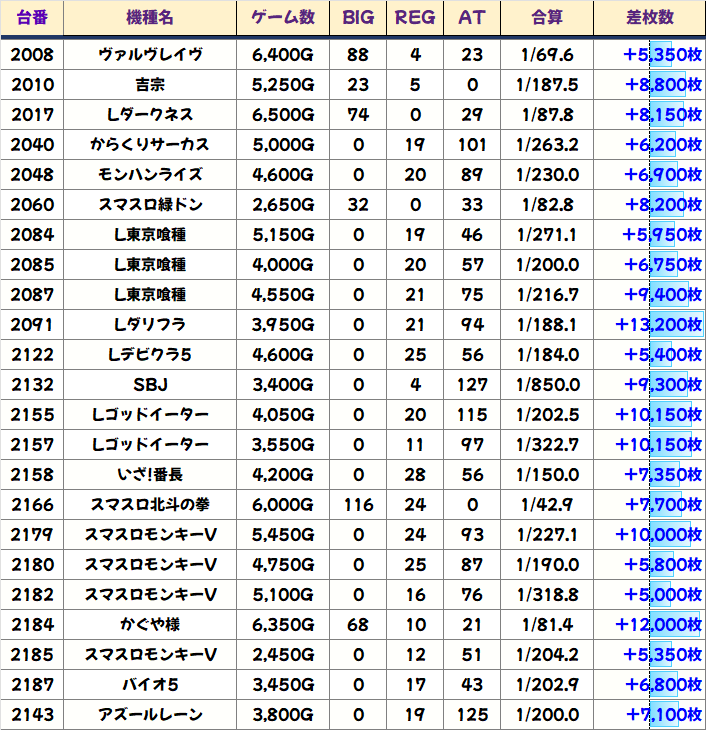Select machine number 2091

32,324
